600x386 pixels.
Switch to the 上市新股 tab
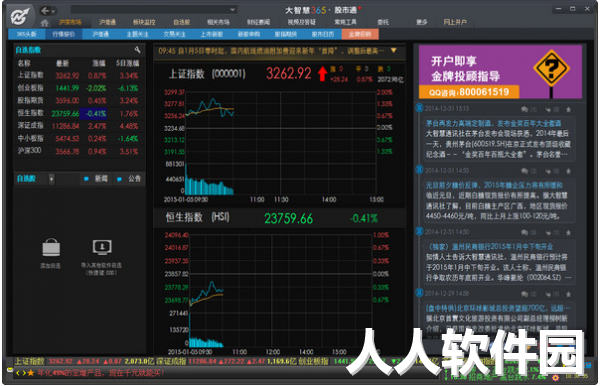coord(212,34)
